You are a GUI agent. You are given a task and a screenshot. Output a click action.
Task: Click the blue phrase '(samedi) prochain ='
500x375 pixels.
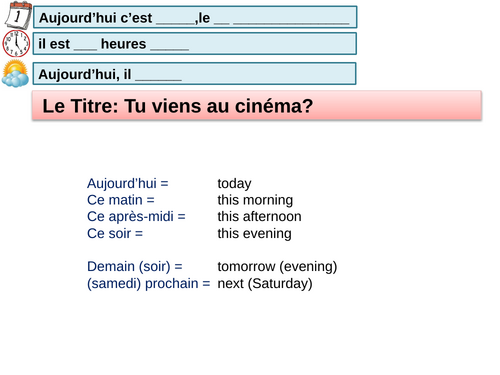coord(149,284)
